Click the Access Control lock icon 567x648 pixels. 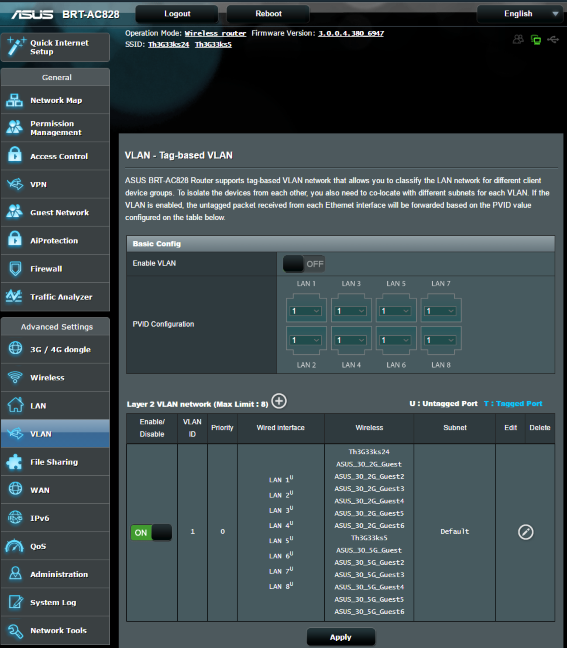click(x=15, y=156)
